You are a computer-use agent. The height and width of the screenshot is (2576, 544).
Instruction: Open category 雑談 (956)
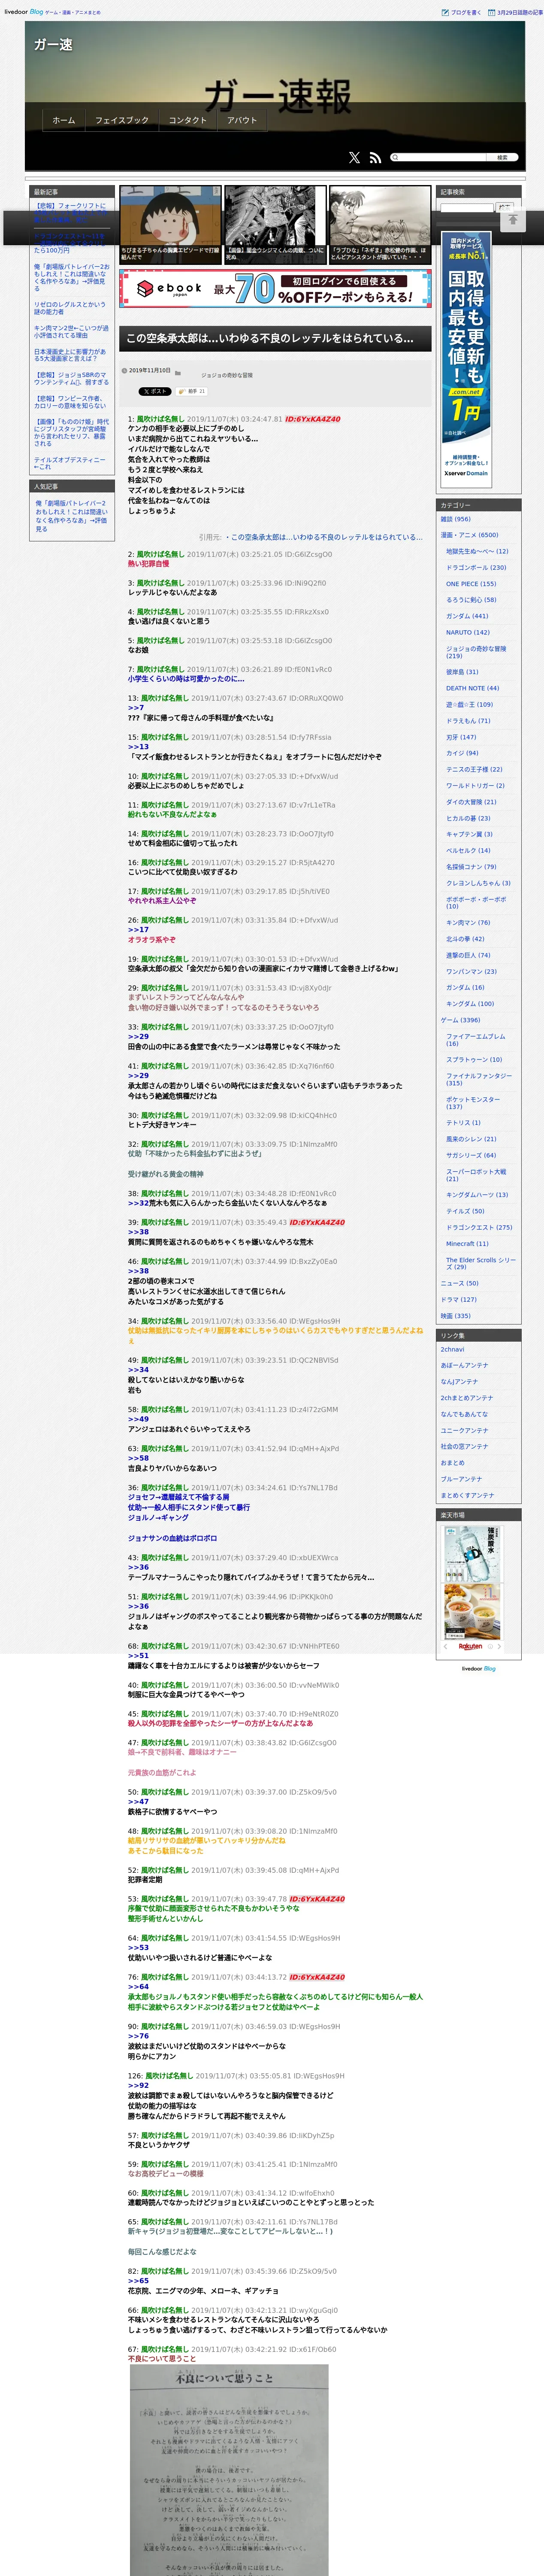coord(455,519)
